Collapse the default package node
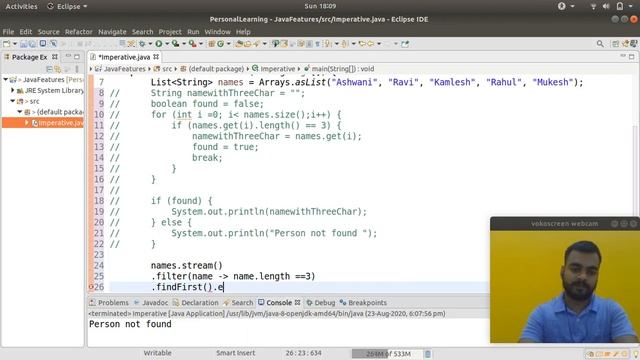The width and height of the screenshot is (640, 360). (x=20, y=111)
